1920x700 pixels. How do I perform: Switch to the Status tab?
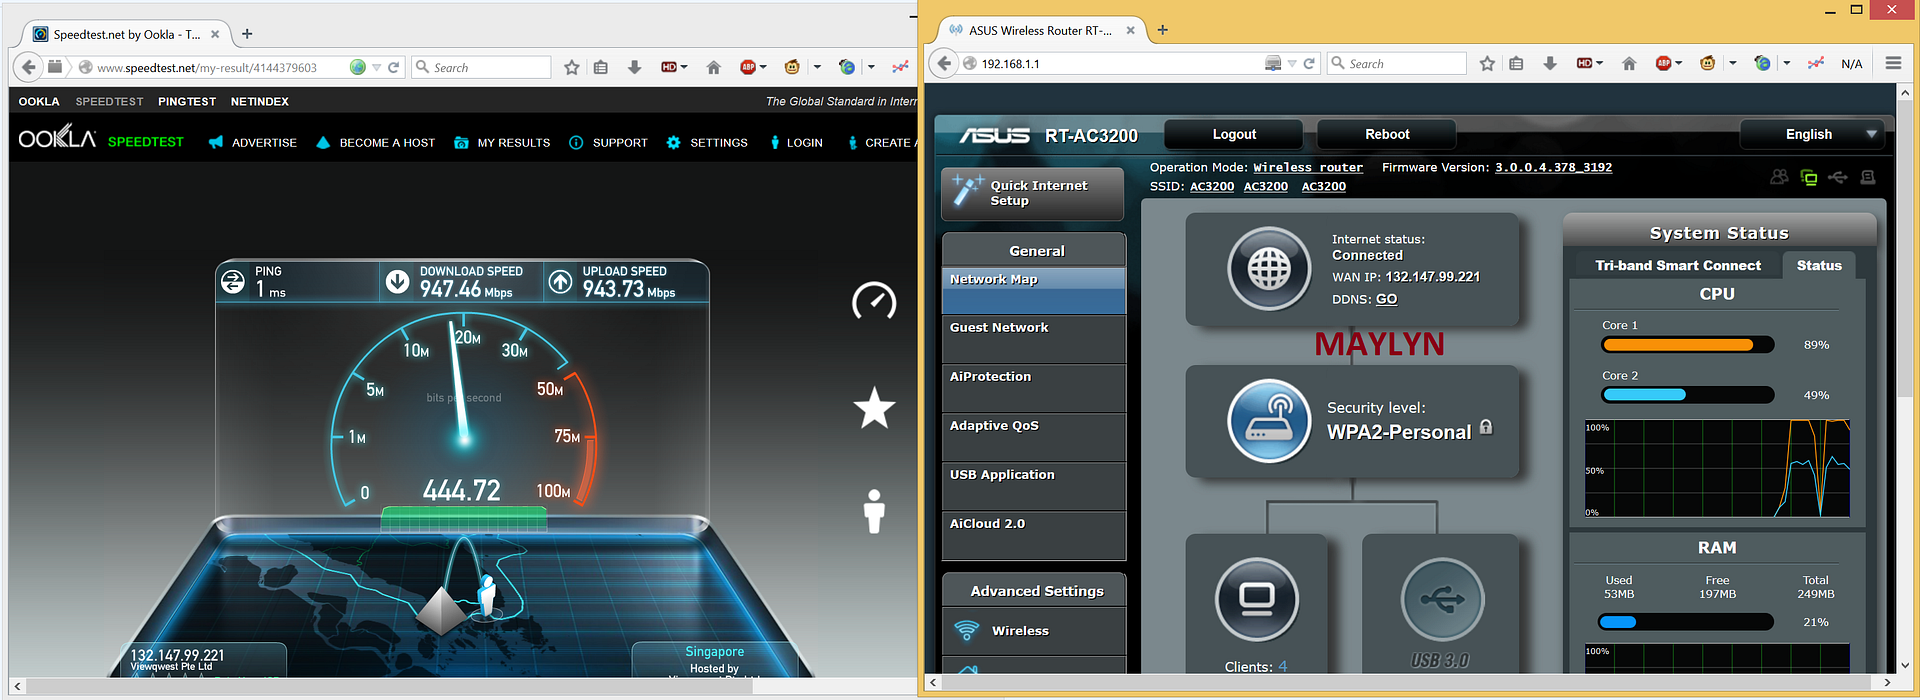(x=1818, y=265)
